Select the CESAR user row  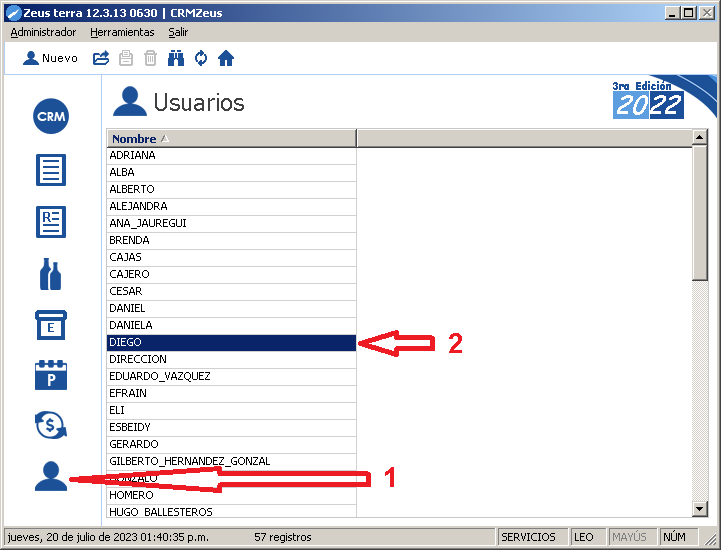[x=232, y=292]
